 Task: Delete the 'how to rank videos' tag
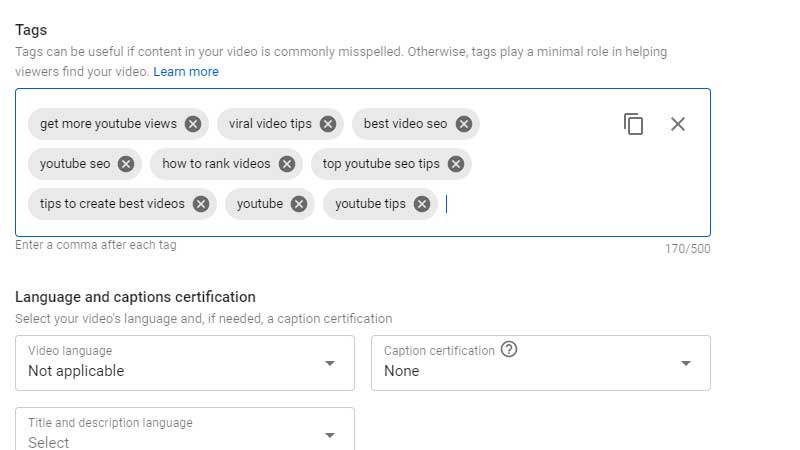pyautogui.click(x=287, y=164)
